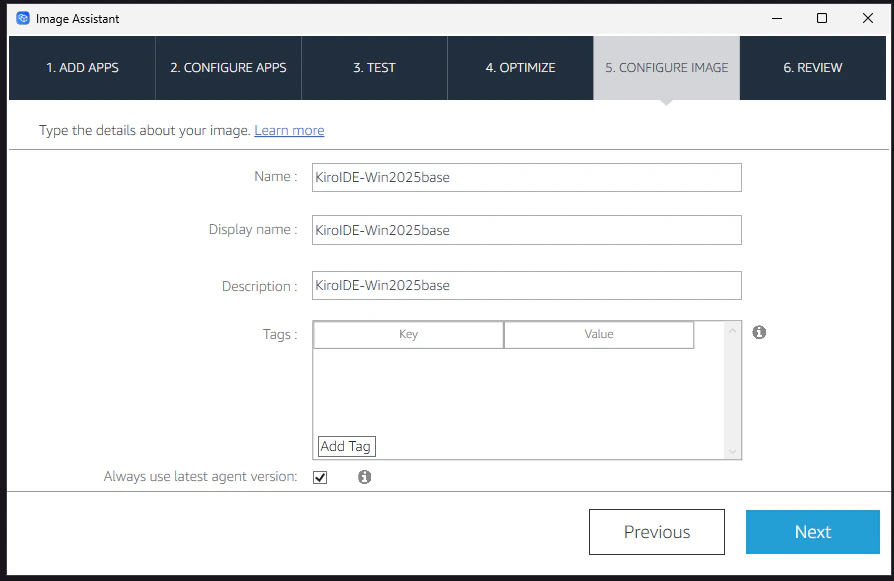The image size is (894, 581).
Task: Click the Add Tag button
Action: [346, 446]
